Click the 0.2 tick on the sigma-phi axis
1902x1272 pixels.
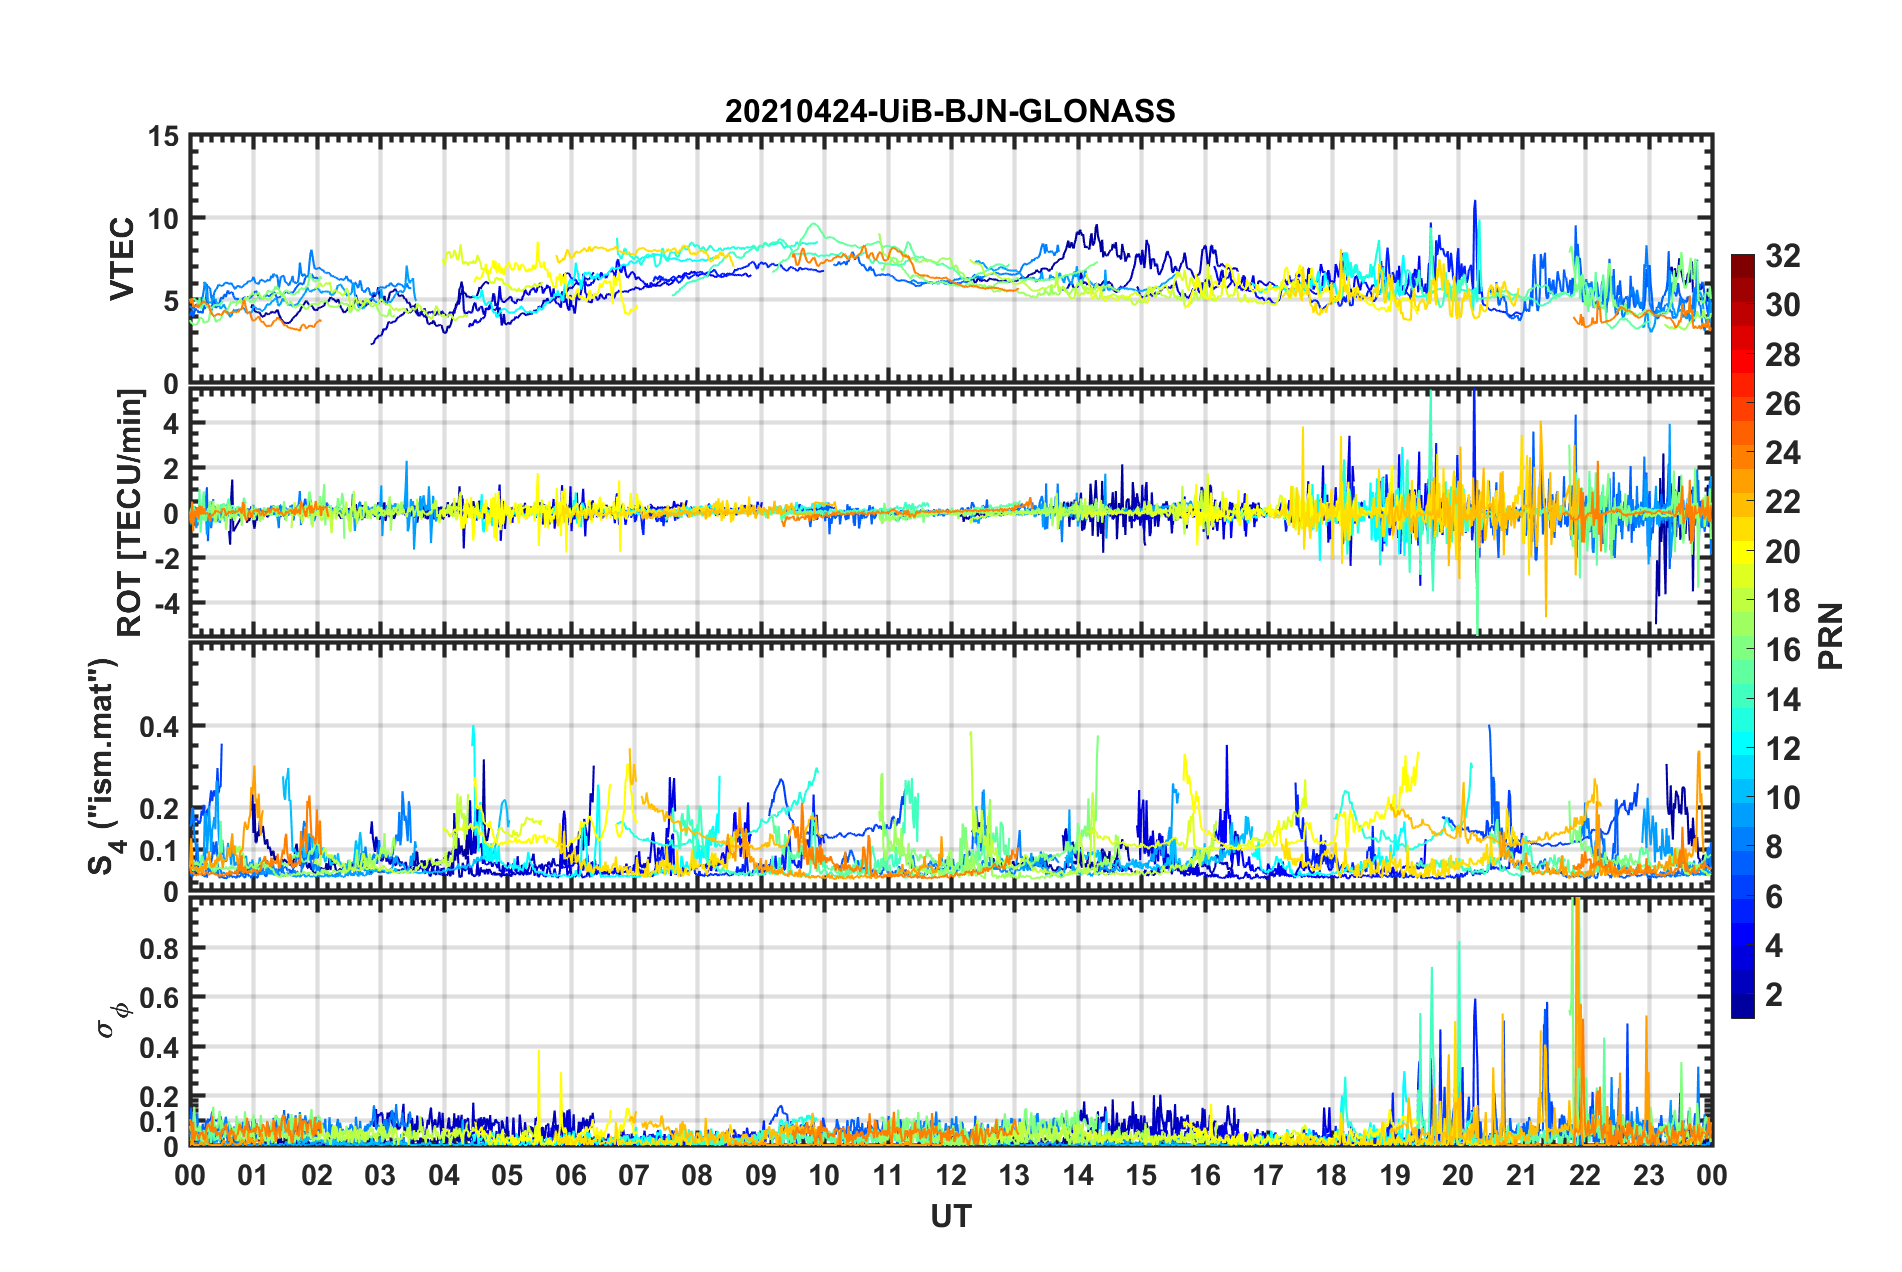(x=160, y=1097)
